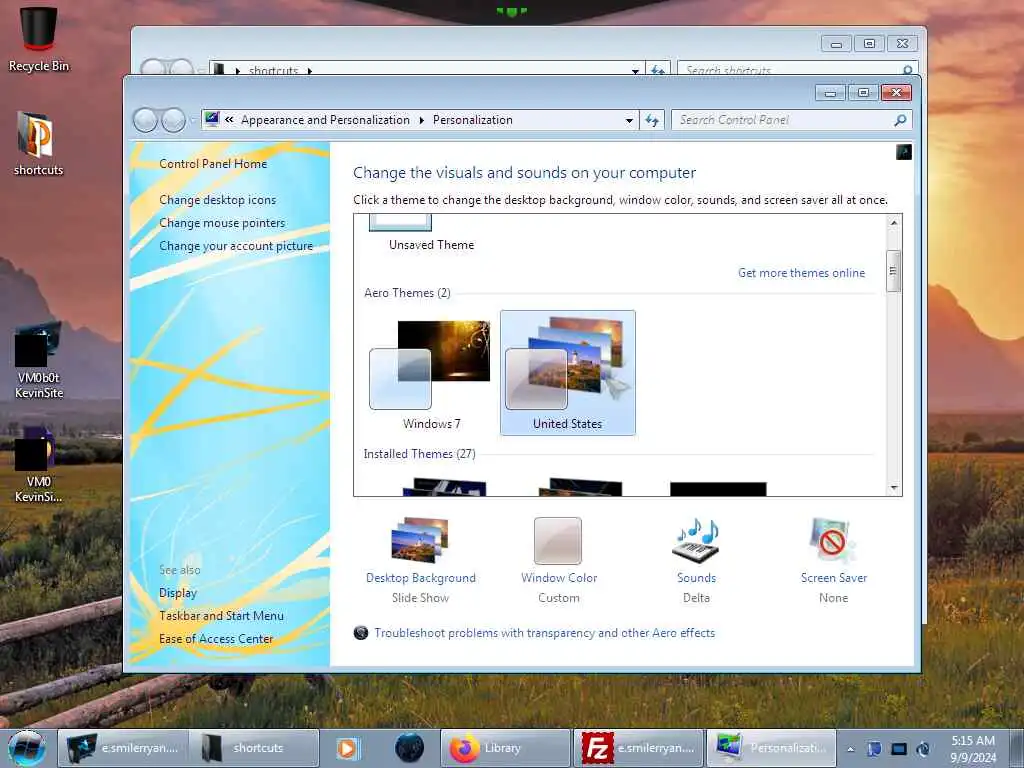Switch to shortcuts taskbar button

(x=254, y=748)
